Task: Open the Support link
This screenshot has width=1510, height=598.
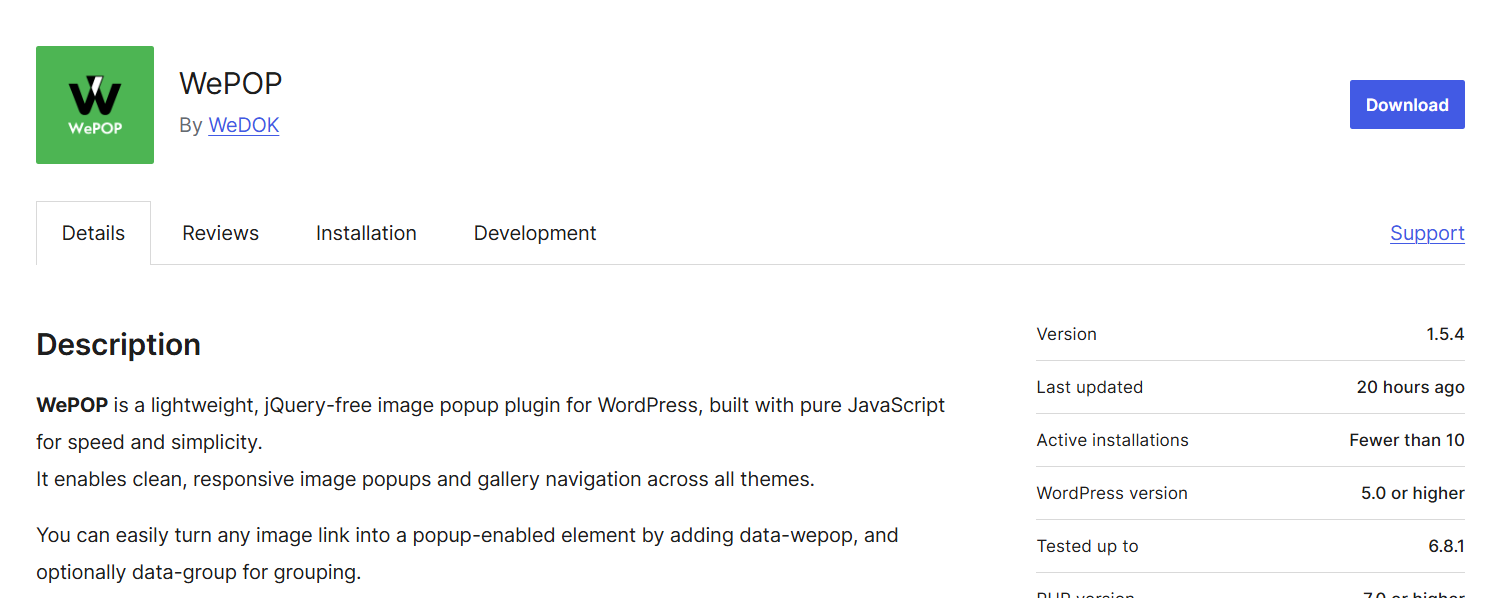Action: 1426,233
